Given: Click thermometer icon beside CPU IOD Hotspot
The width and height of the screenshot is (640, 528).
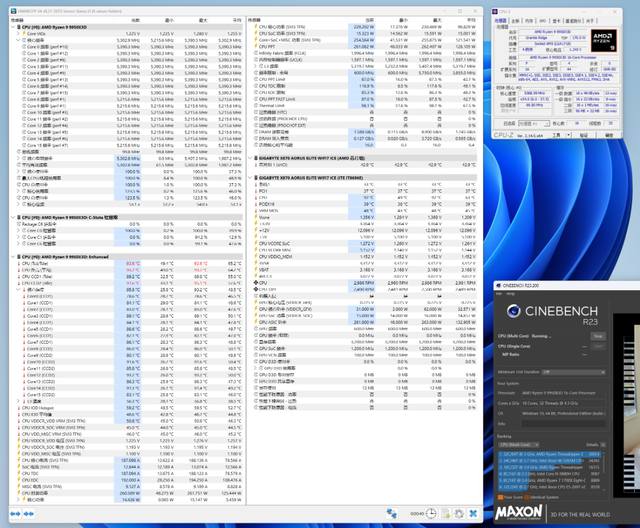Looking at the screenshot, I should pyautogui.click(x=19, y=408).
